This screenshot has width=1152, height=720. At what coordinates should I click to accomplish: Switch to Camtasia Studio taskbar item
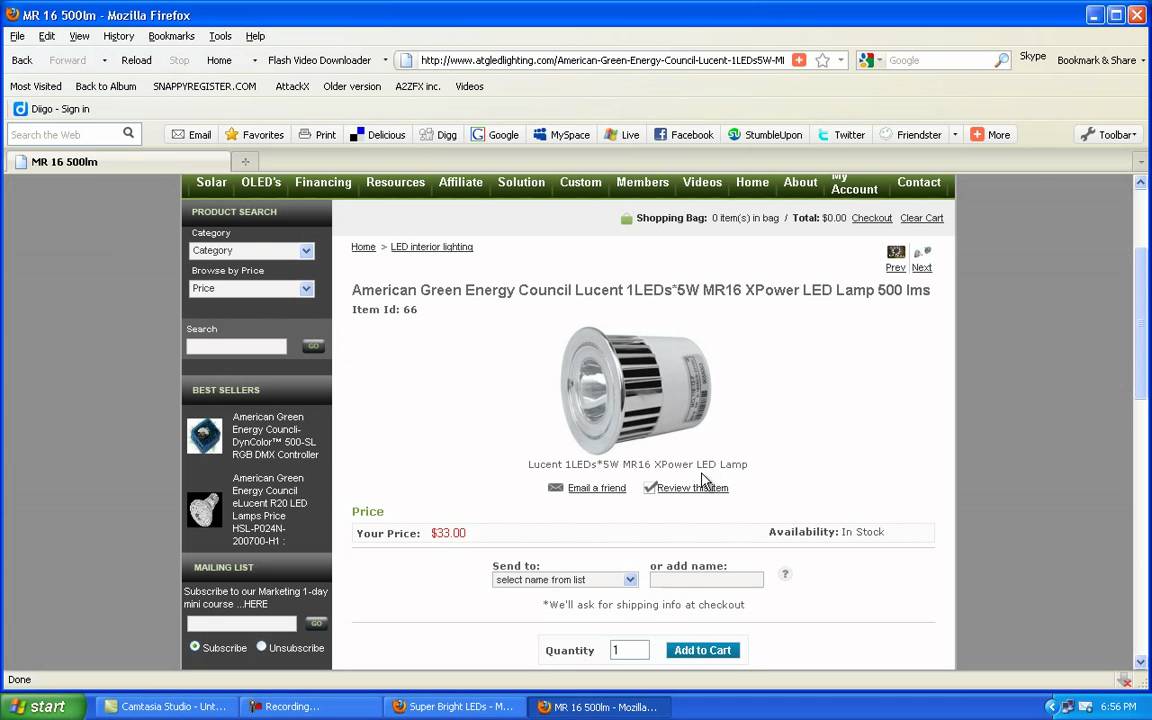166,707
